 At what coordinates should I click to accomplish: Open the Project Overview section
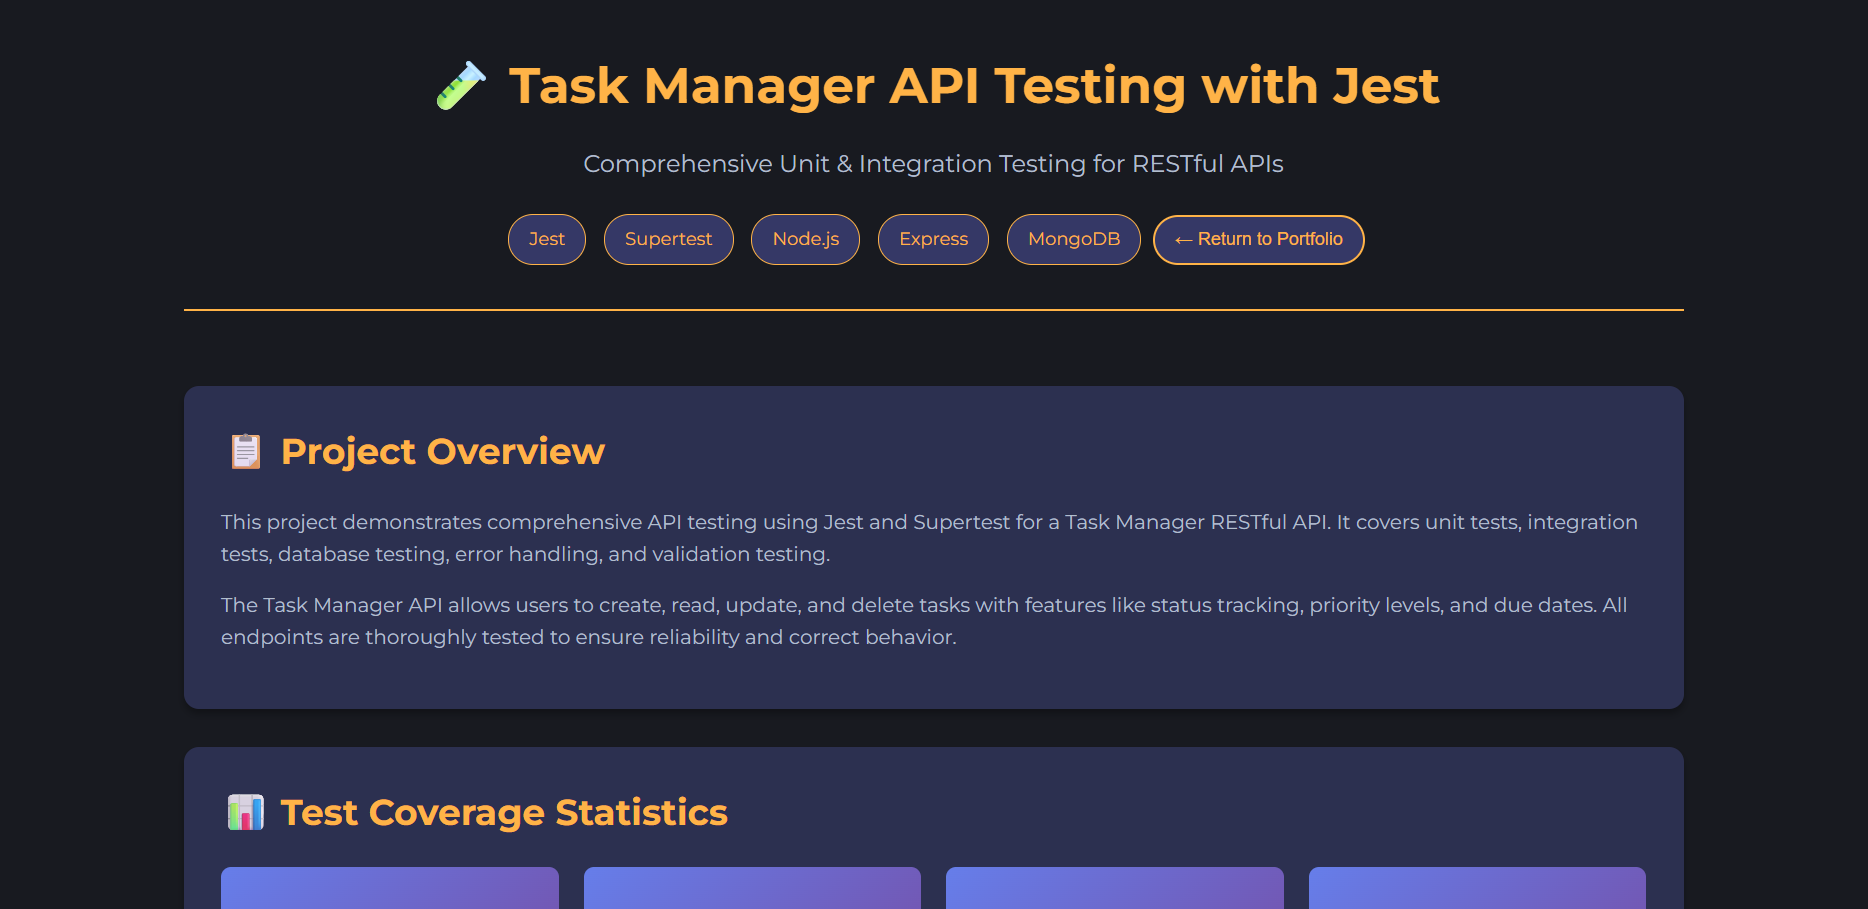click(x=442, y=451)
